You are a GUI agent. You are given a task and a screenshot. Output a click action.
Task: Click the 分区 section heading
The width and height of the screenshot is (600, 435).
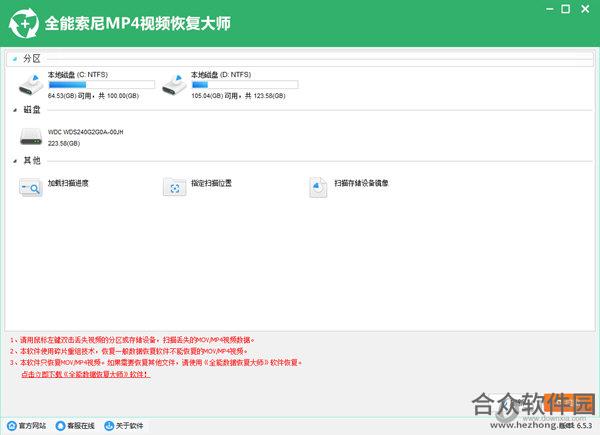click(32, 59)
